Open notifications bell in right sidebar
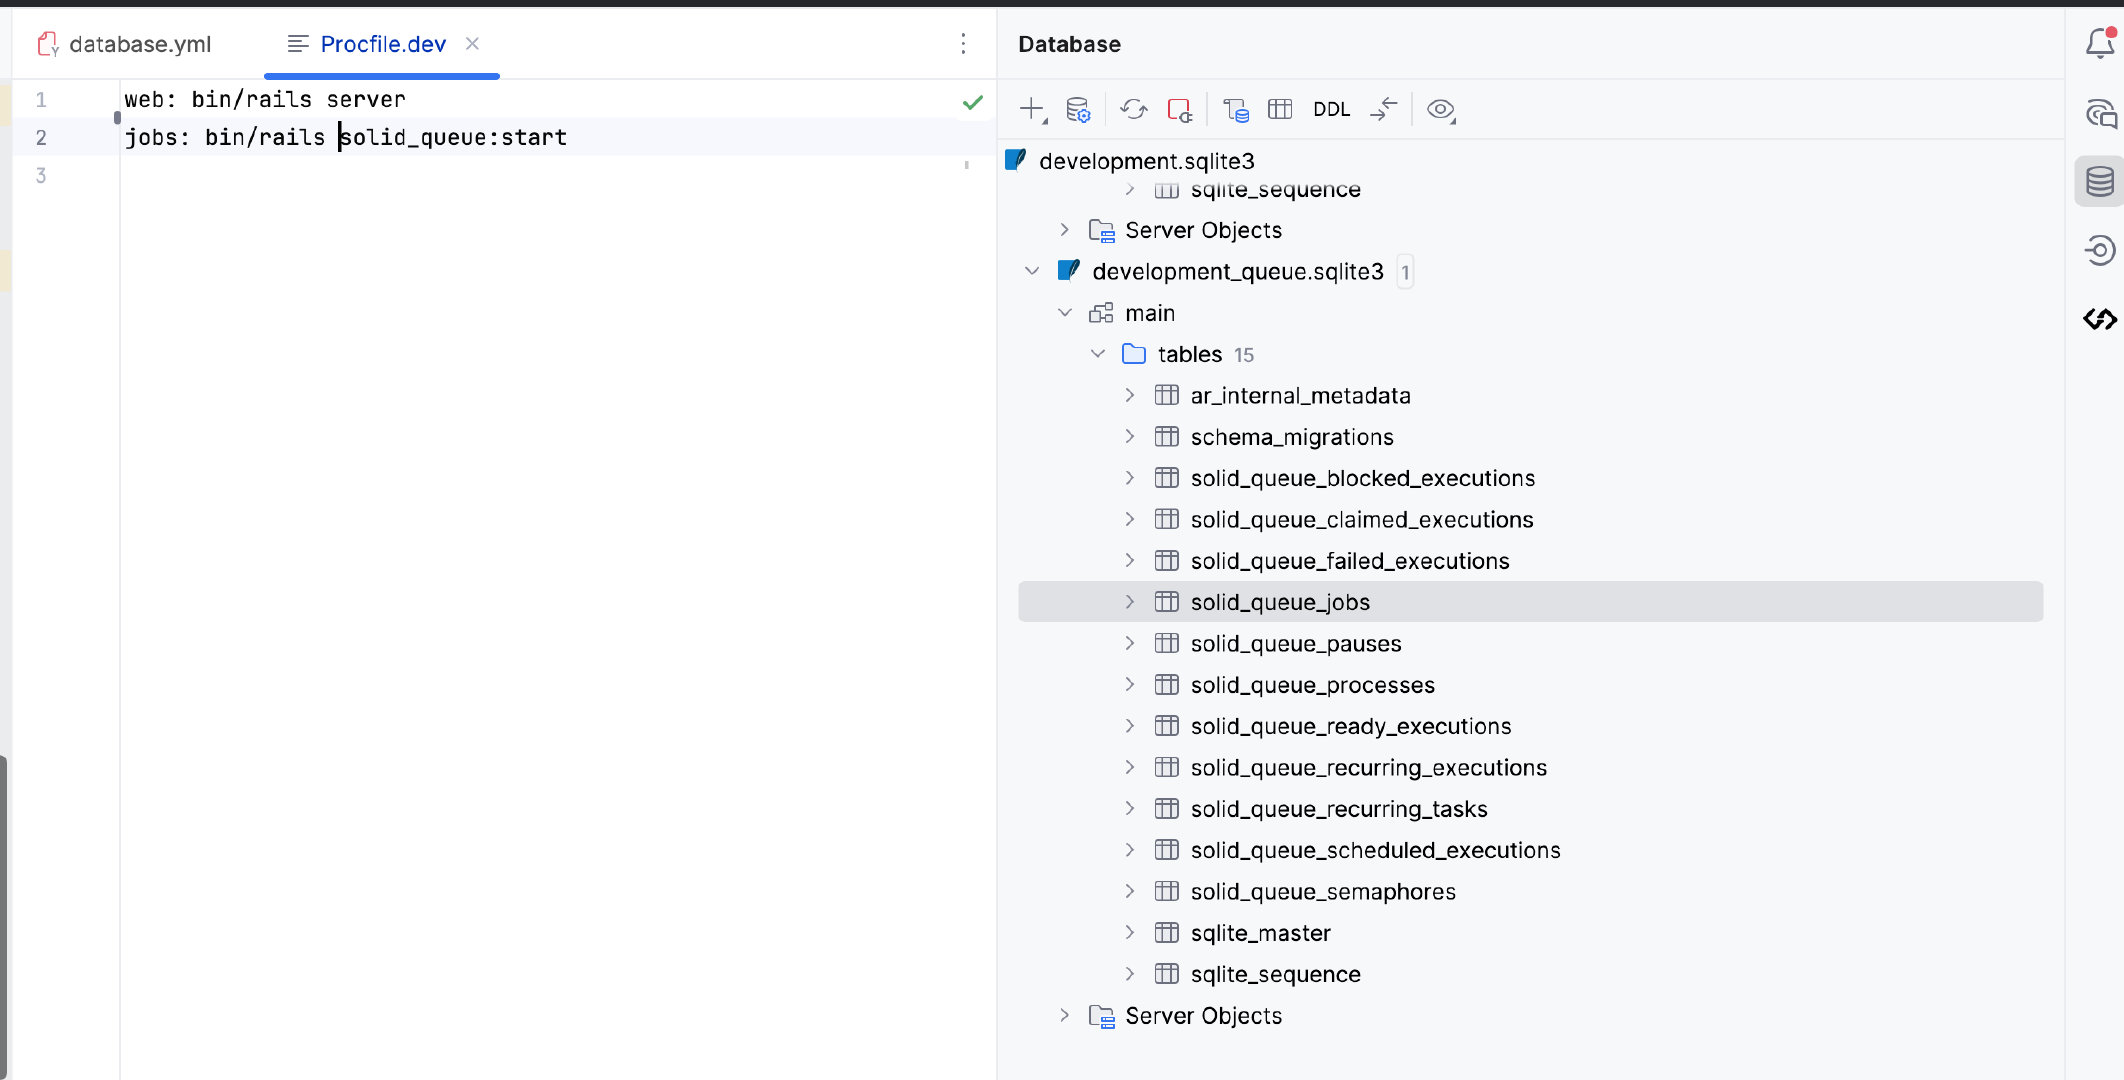The height and width of the screenshot is (1080, 2124). coord(2099,44)
